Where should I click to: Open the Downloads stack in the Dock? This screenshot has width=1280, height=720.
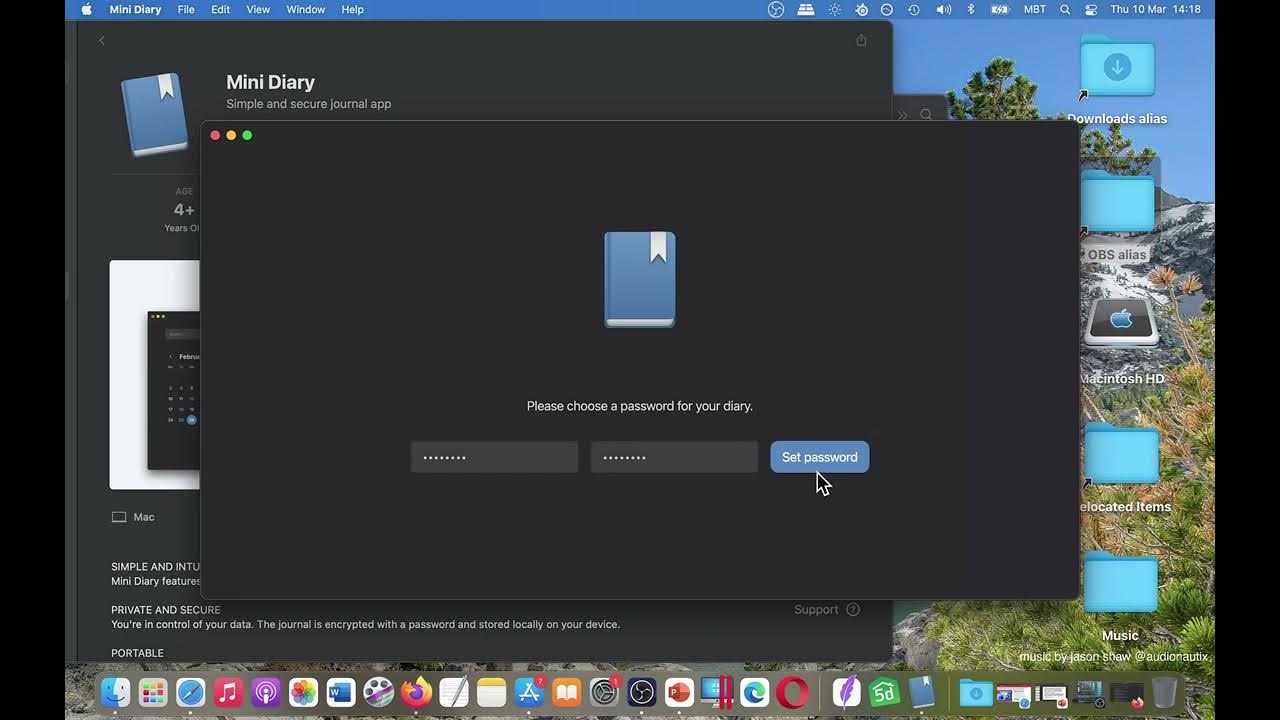pos(975,692)
